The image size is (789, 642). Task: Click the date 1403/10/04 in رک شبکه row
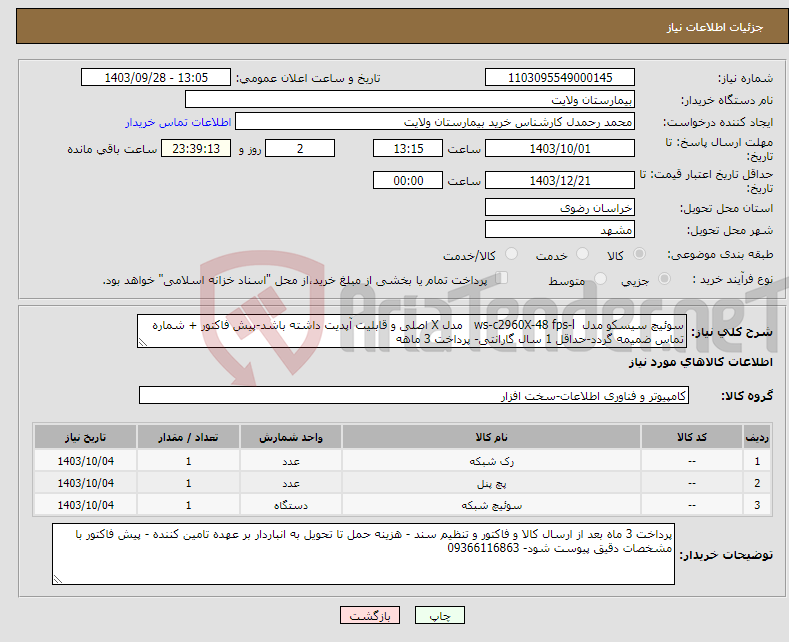pyautogui.click(x=86, y=461)
